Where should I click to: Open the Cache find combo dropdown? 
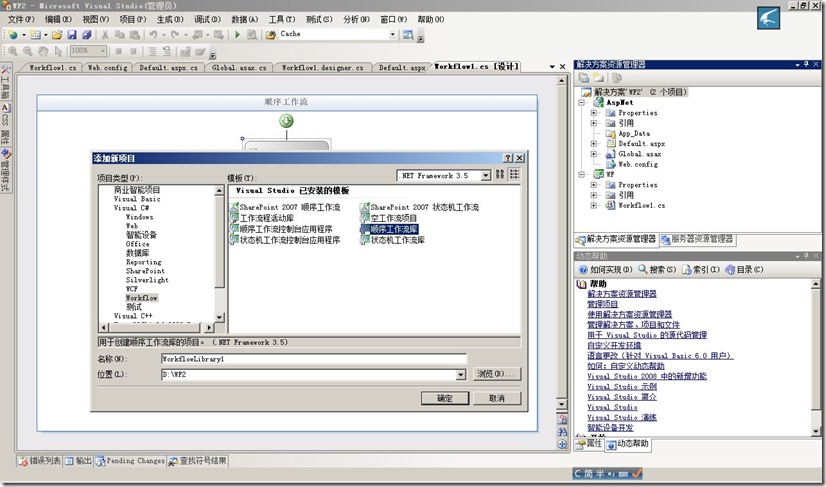(392, 34)
